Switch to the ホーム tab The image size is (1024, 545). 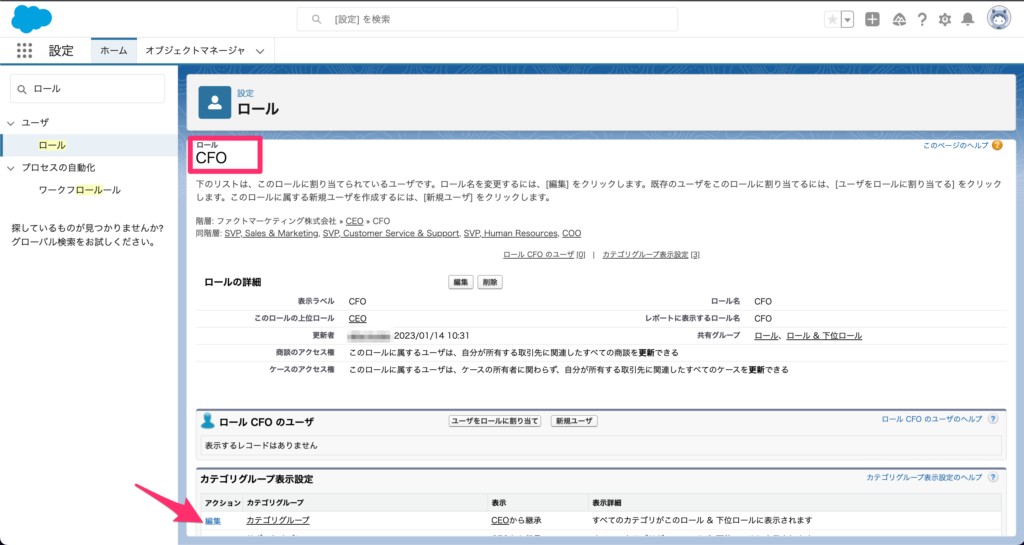tap(114, 50)
